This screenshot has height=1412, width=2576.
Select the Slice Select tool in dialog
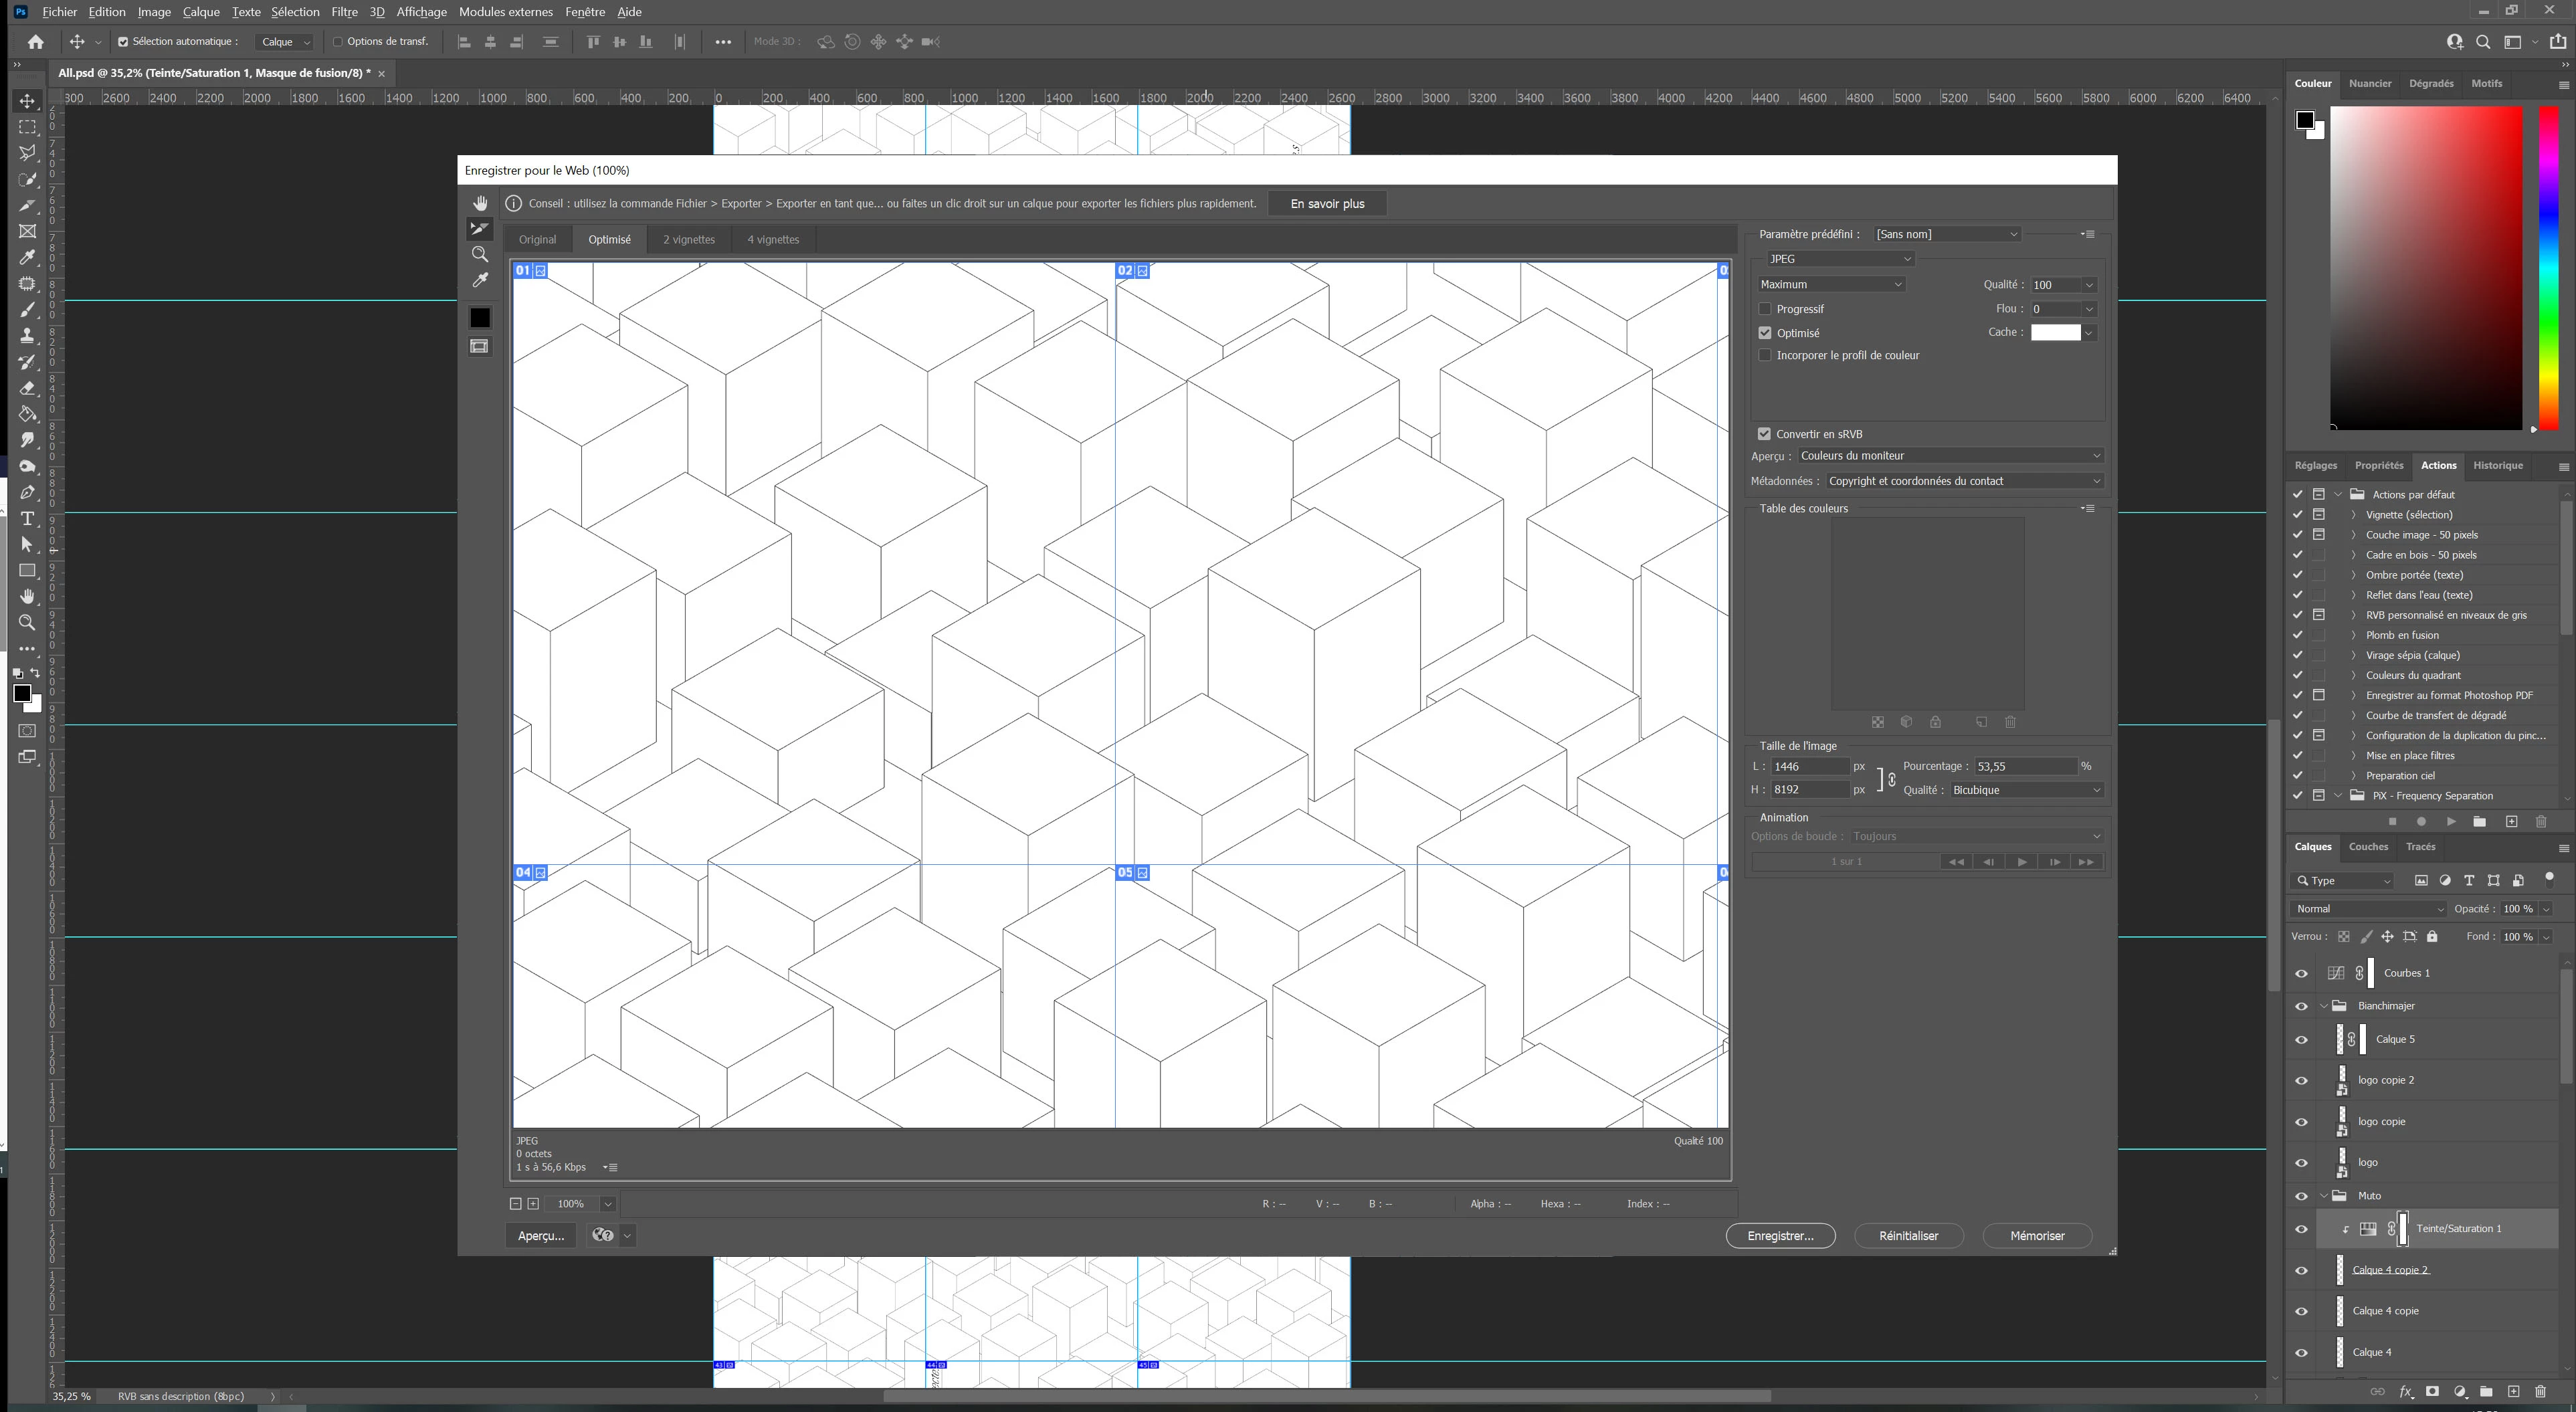pos(480,229)
